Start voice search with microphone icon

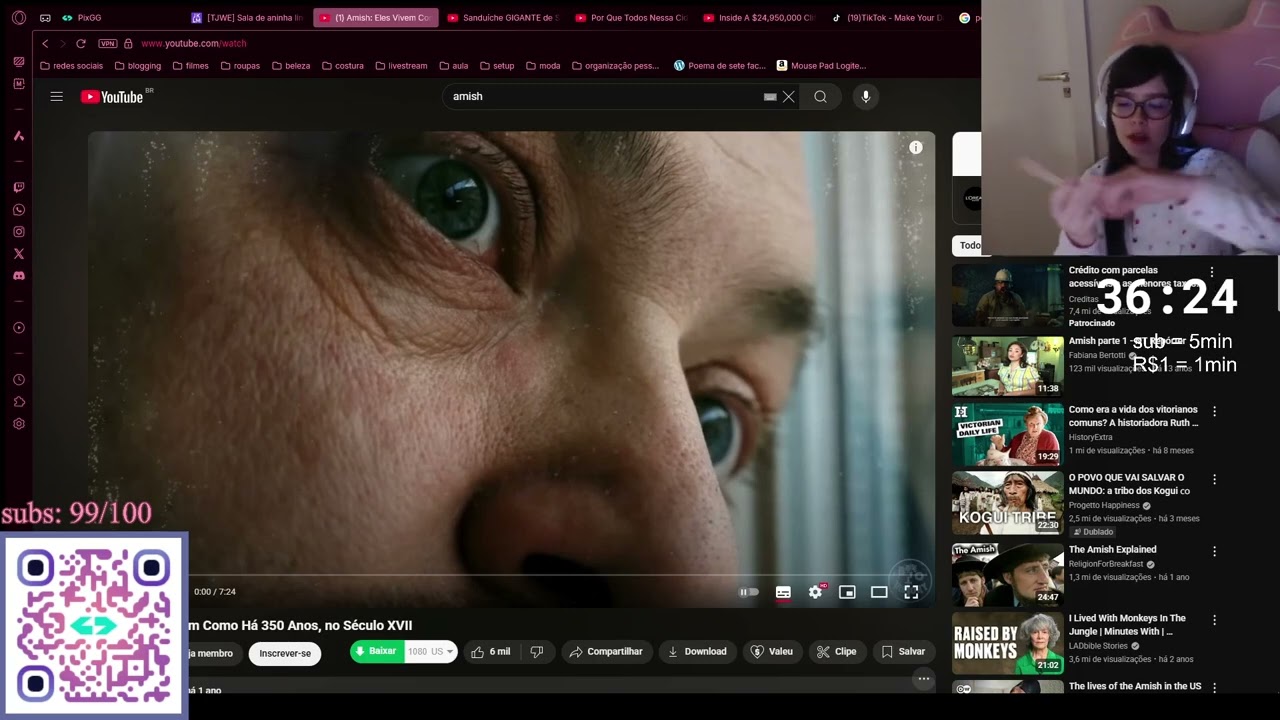[x=866, y=97]
